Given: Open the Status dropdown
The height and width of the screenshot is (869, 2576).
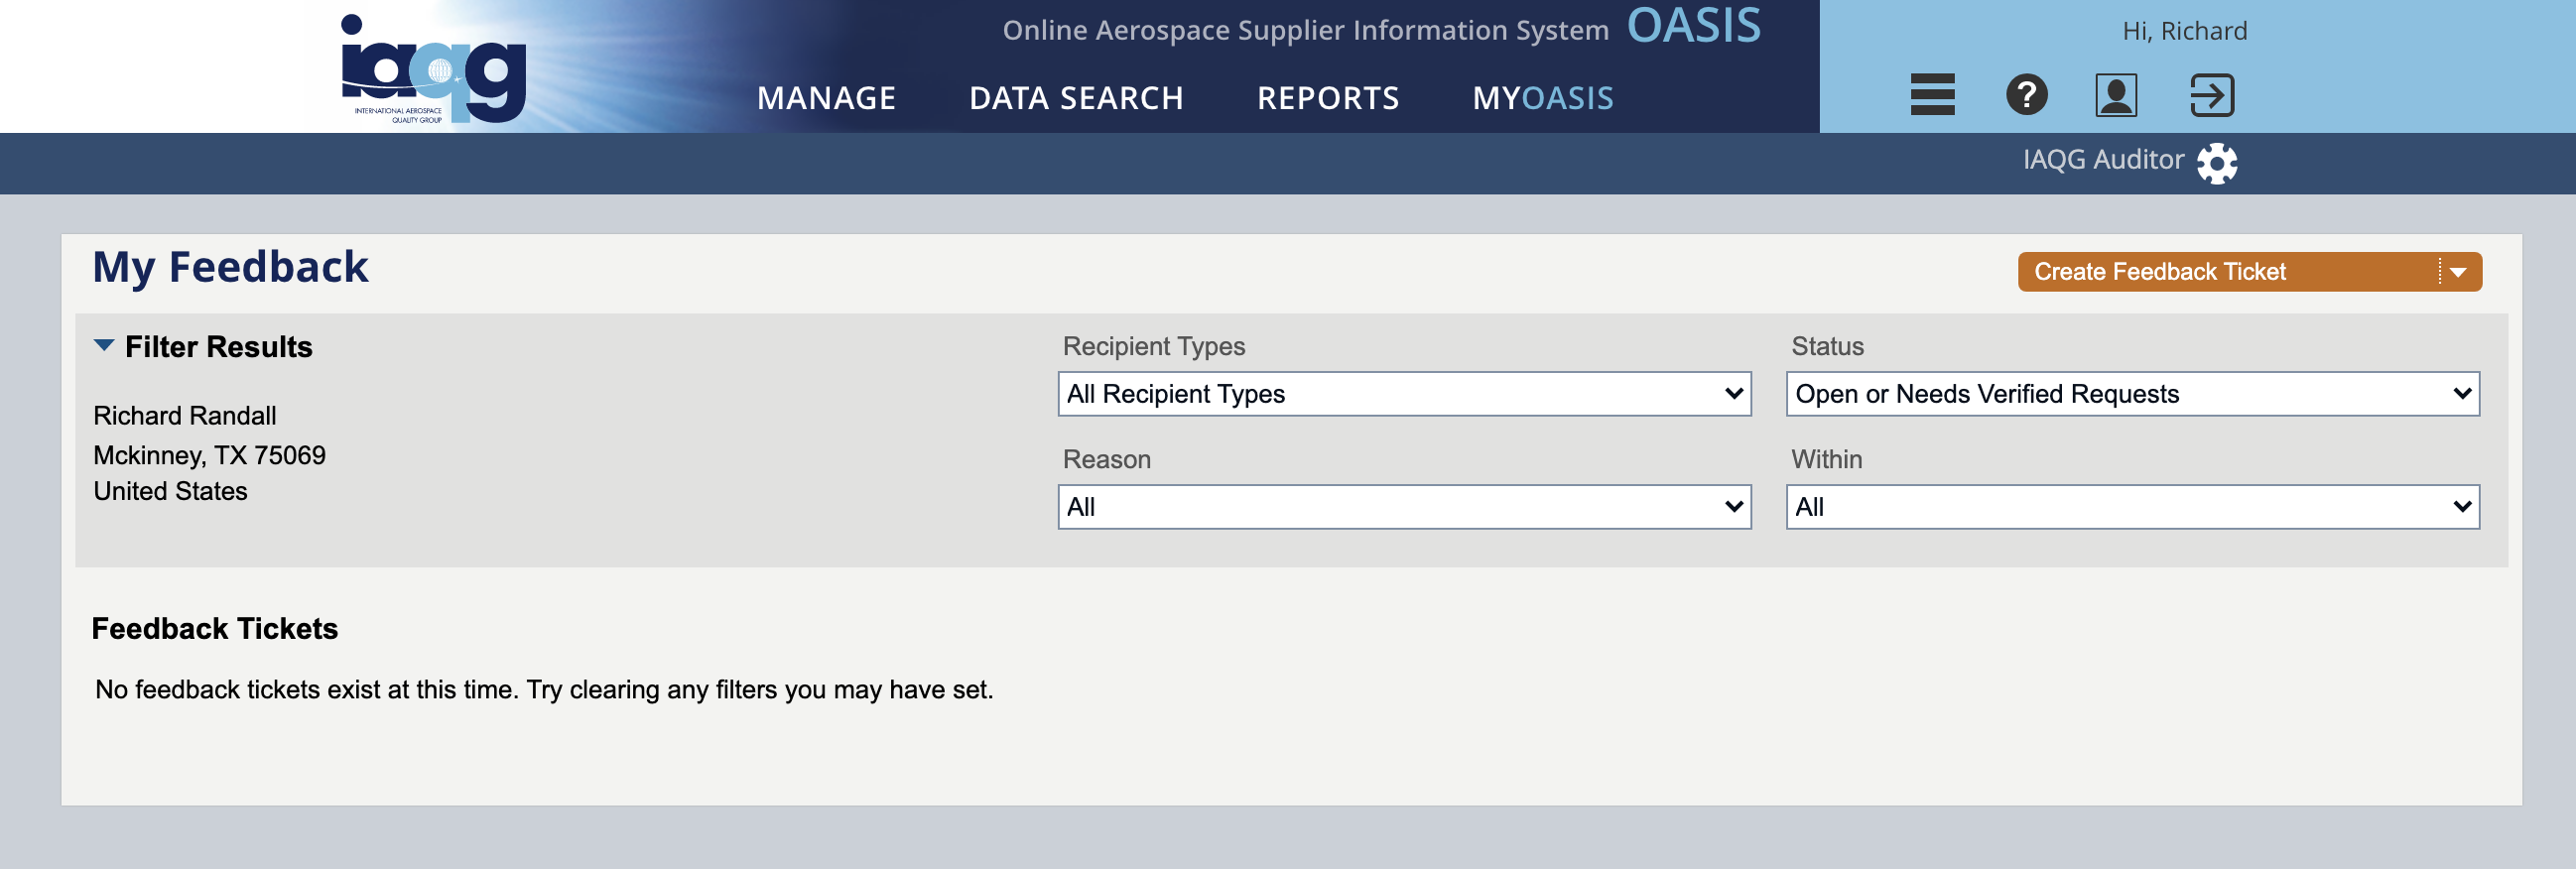Looking at the screenshot, I should pyautogui.click(x=2132, y=394).
